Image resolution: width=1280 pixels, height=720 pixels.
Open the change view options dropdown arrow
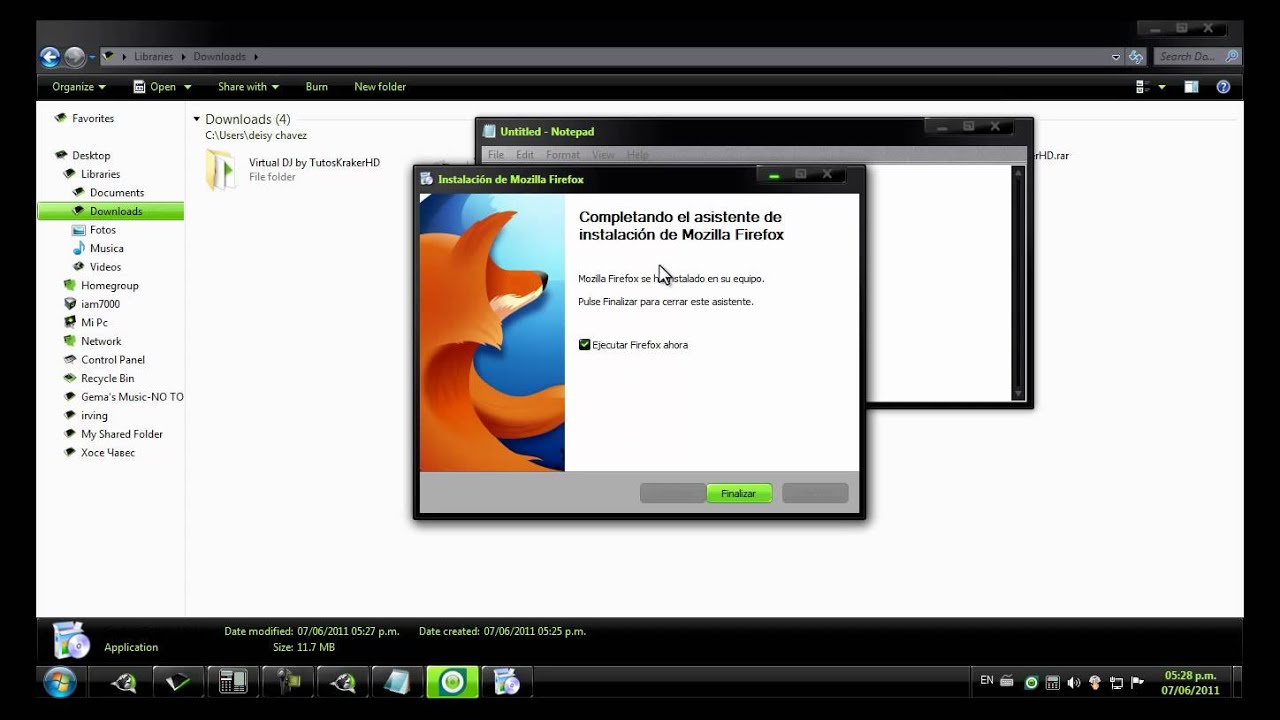[1162, 87]
